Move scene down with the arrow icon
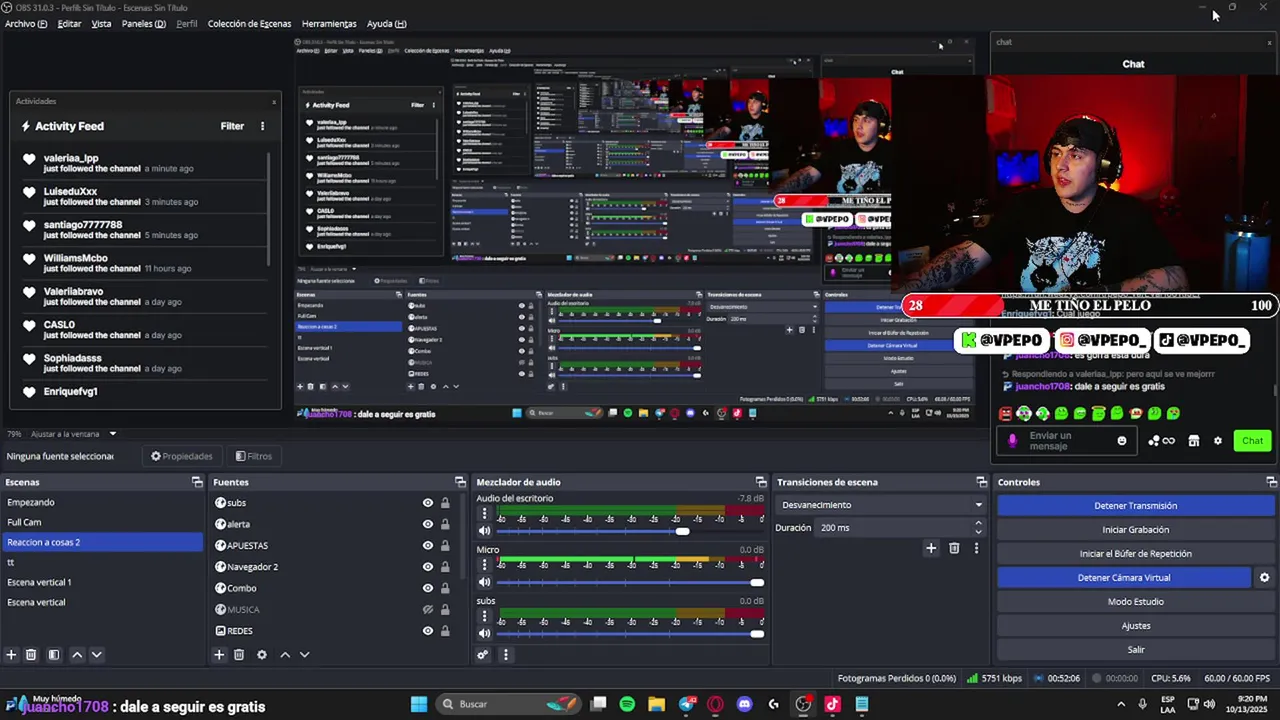 coord(97,655)
